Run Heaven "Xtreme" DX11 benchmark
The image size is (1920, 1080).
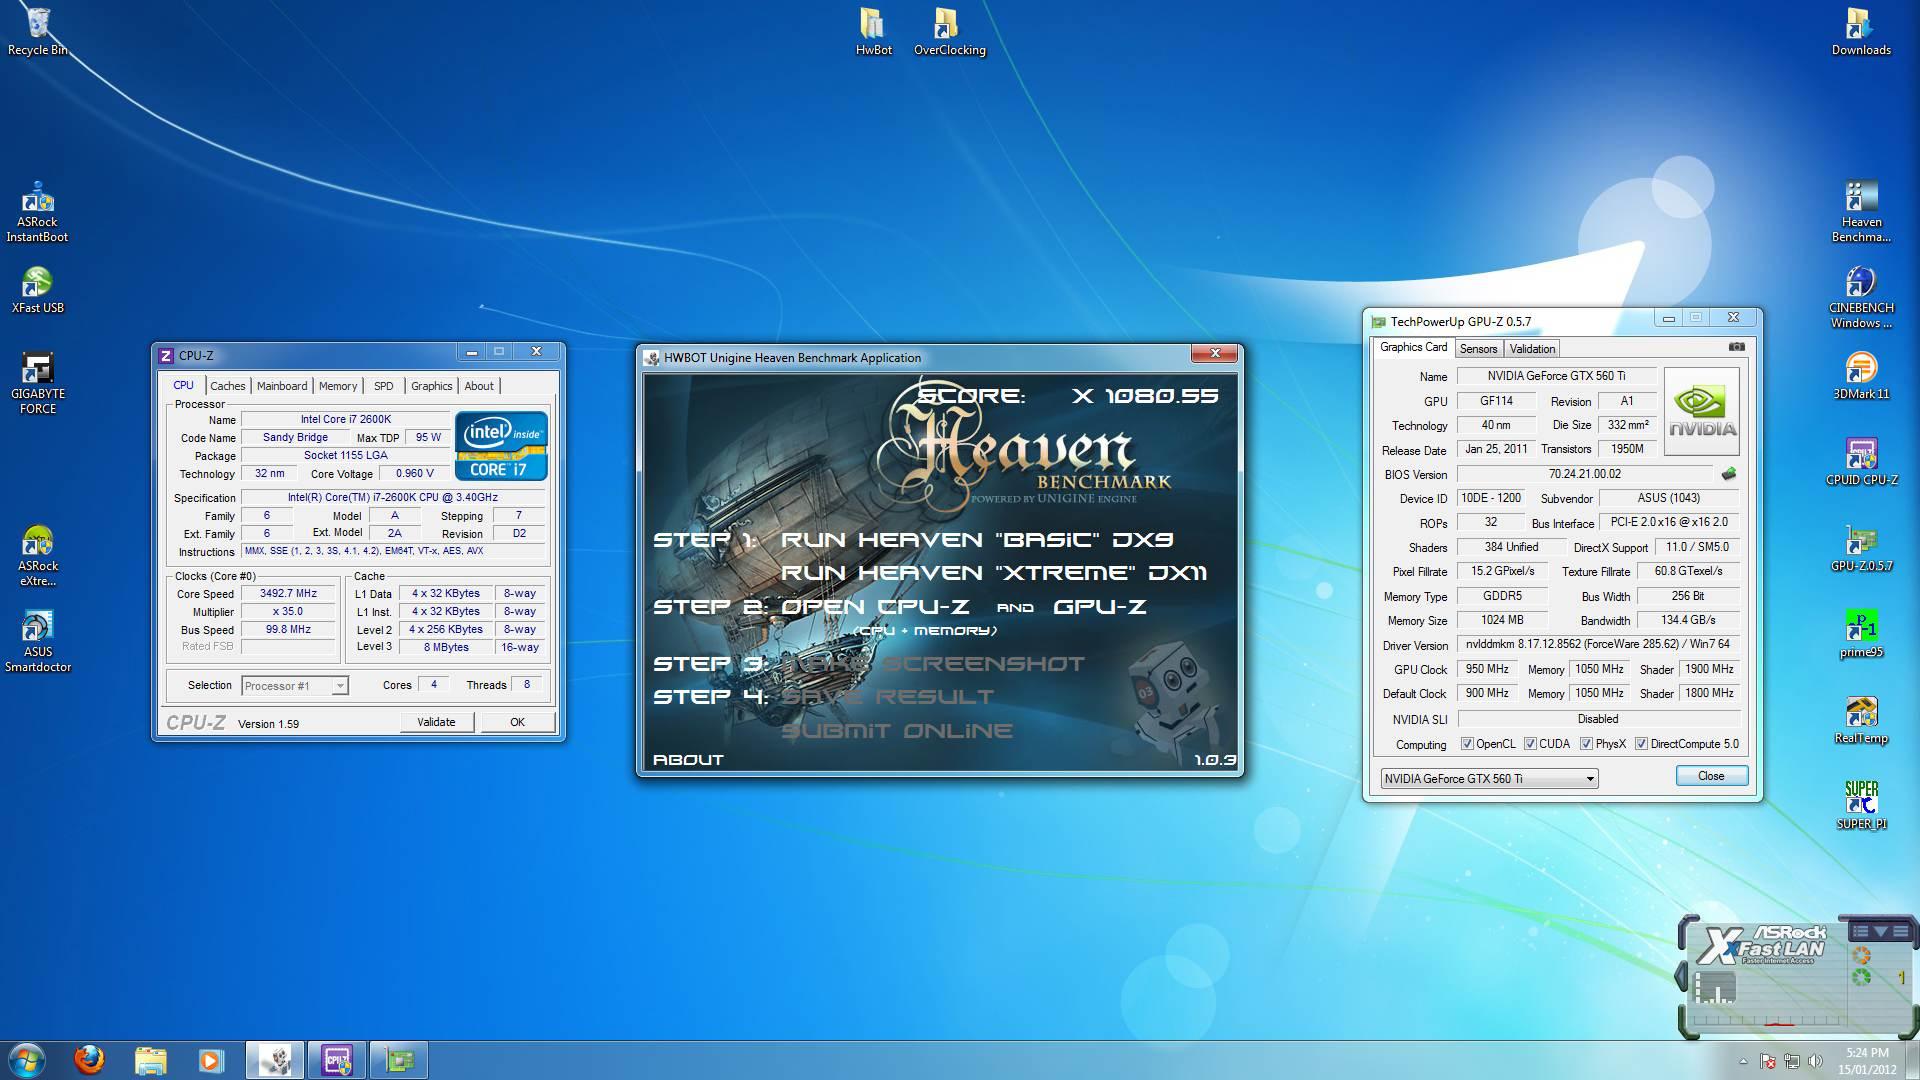point(993,573)
